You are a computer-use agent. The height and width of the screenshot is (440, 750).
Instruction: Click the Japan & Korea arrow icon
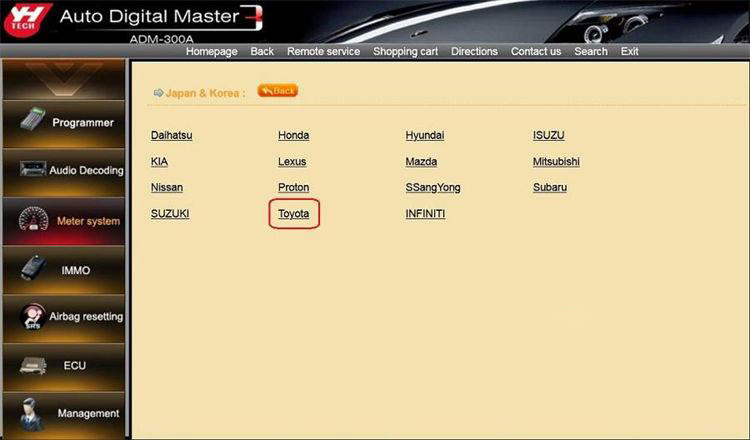pyautogui.click(x=158, y=93)
